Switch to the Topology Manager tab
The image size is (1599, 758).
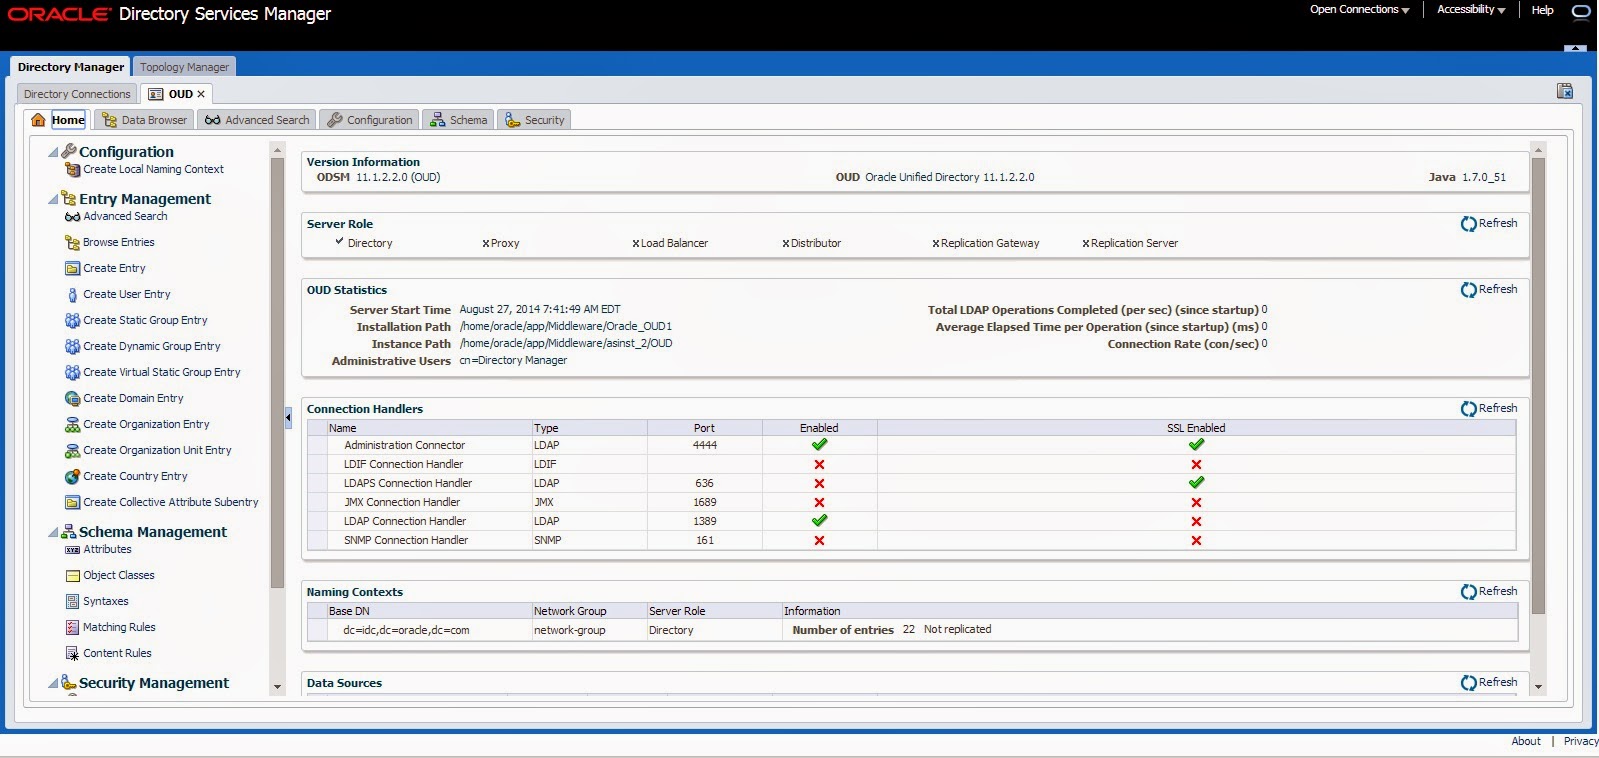pyautogui.click(x=184, y=67)
